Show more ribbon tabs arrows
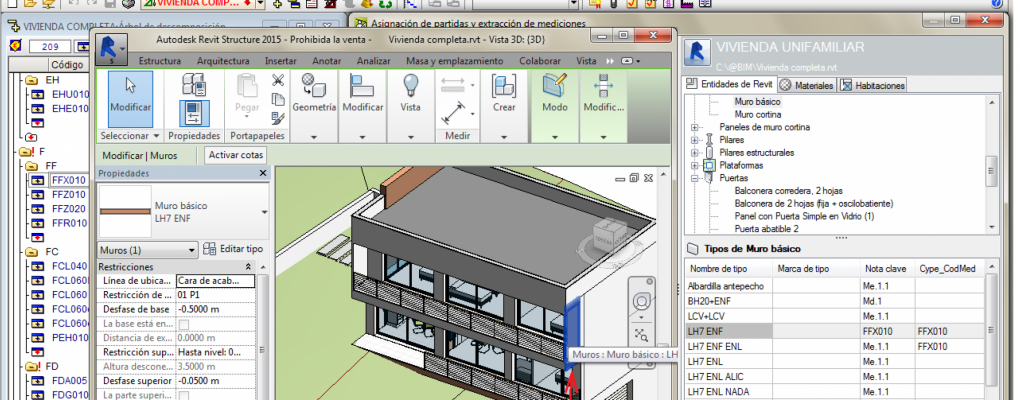Screen dimensions: 1020x400 pyautogui.click(x=610, y=60)
